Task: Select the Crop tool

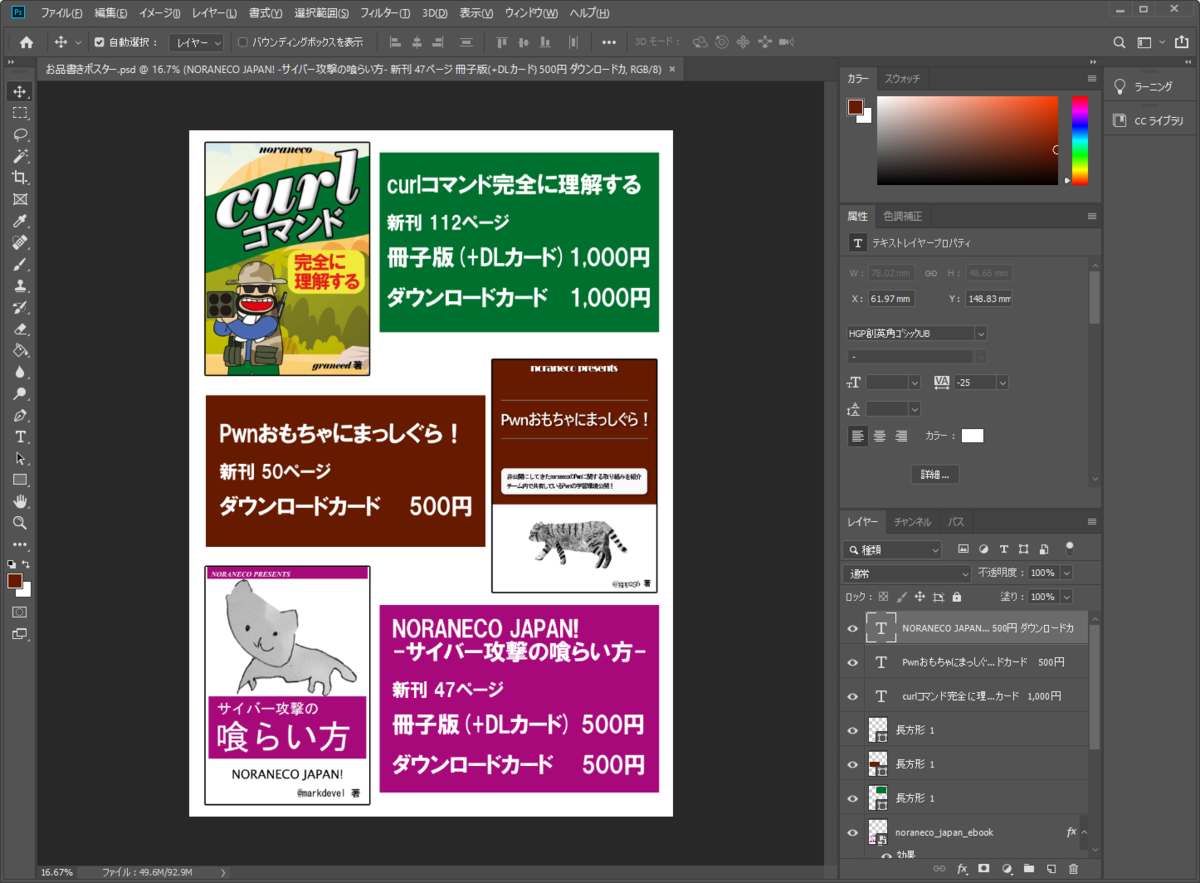Action: coord(20,178)
